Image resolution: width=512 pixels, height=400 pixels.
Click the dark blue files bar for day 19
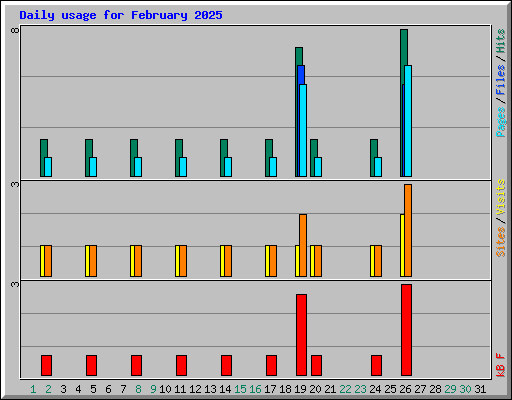[x=301, y=75]
